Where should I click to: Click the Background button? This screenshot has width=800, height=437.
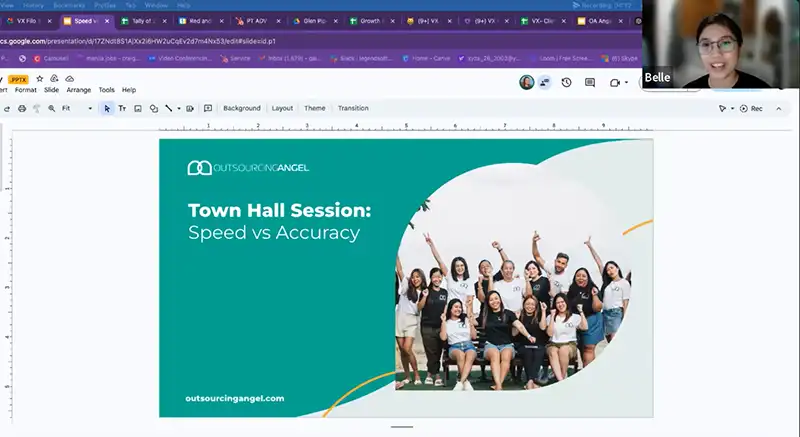(x=241, y=108)
